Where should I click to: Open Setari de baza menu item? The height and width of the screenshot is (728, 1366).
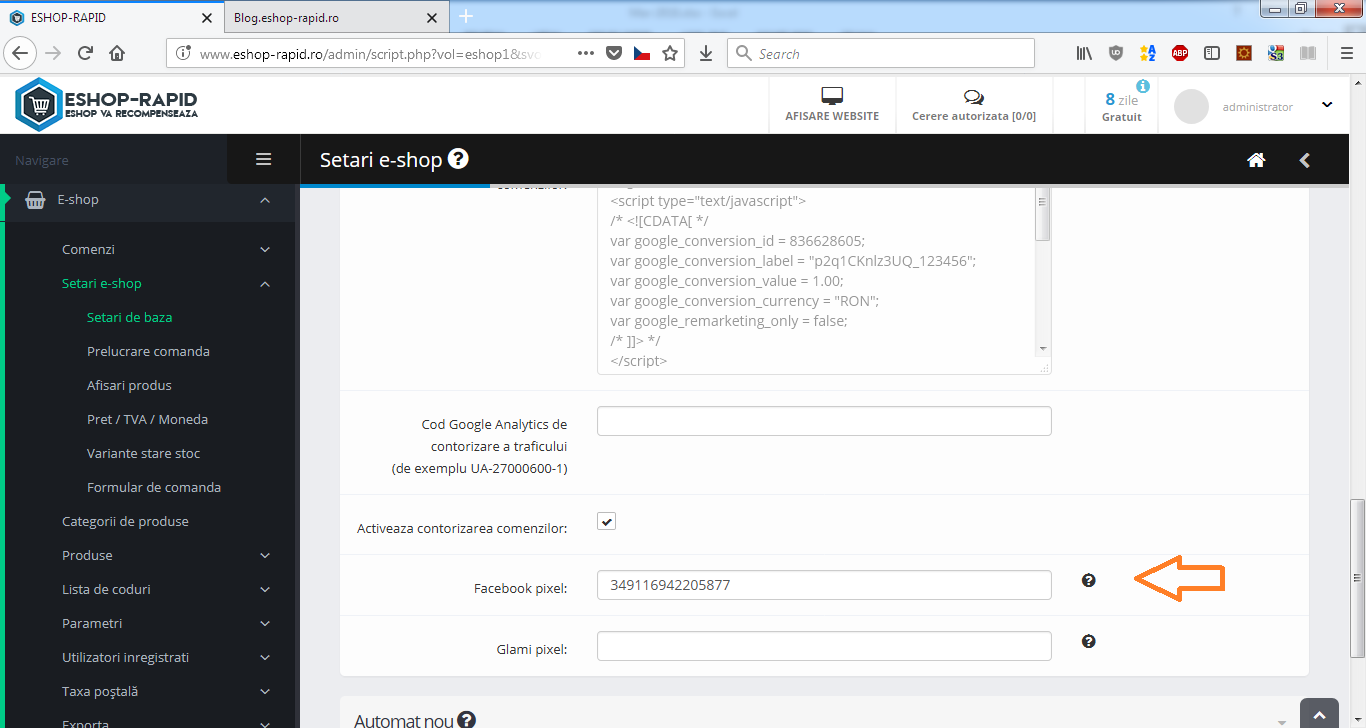(130, 317)
